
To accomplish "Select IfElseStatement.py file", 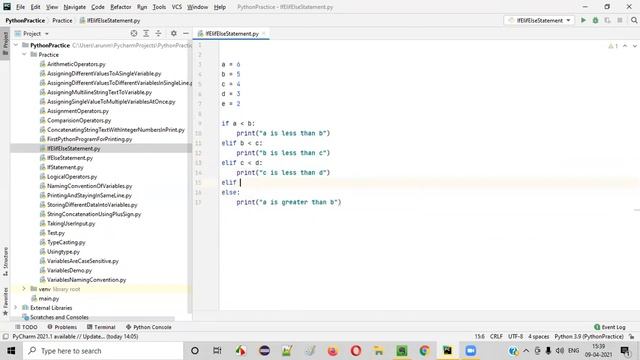I will pyautogui.click(x=70, y=158).
